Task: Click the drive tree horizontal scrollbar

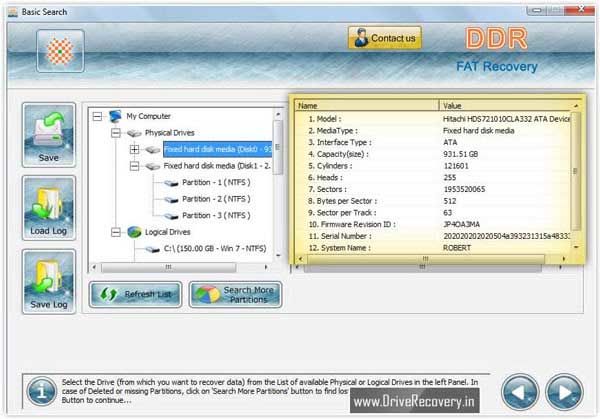Action: (x=168, y=267)
